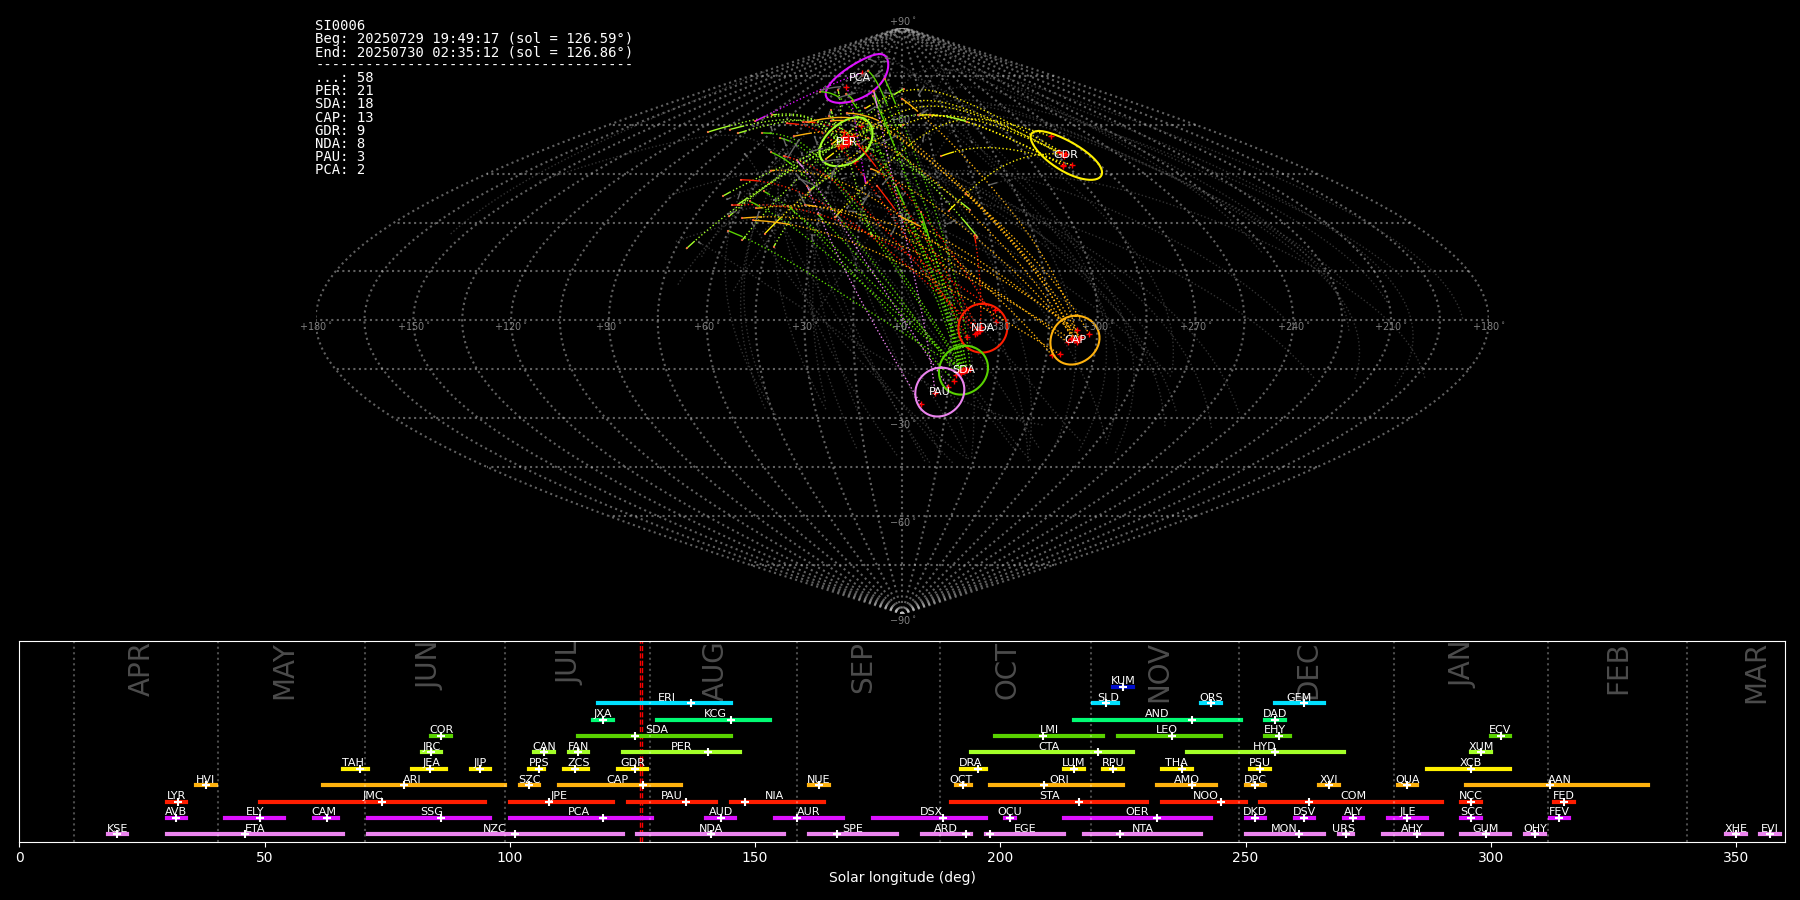
Task: Click the NTA shower bar
Action: point(1142,834)
